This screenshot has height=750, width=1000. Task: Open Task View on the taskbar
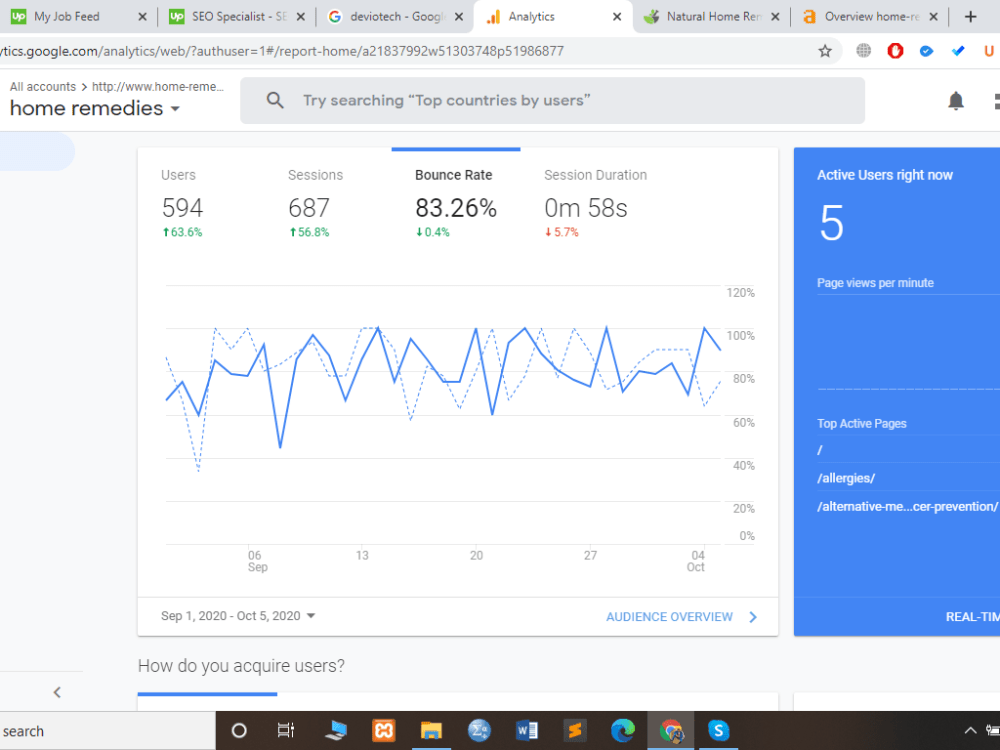[x=286, y=731]
